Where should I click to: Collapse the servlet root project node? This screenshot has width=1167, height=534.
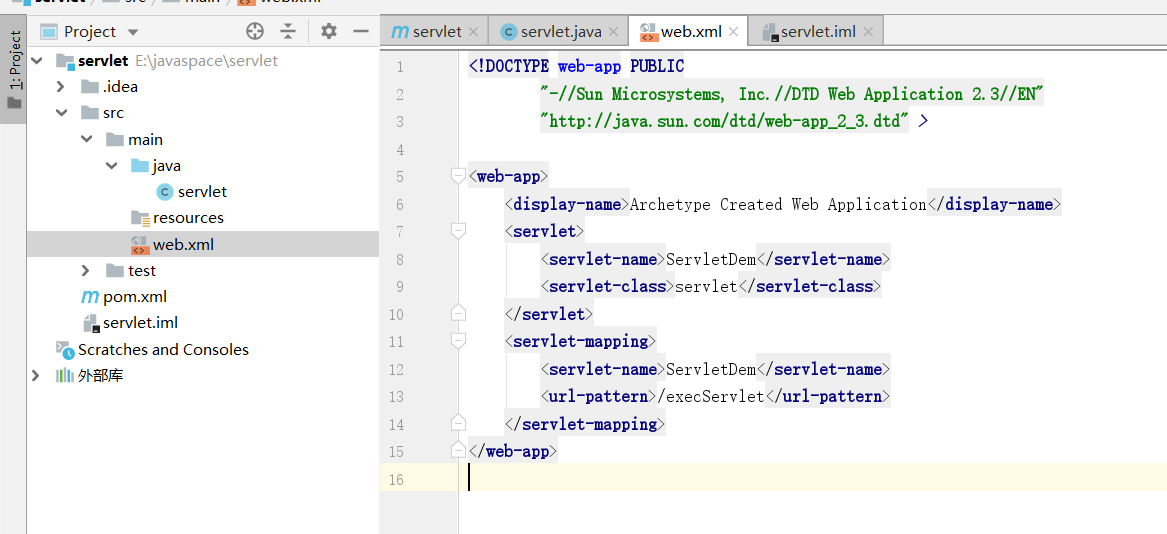36,60
